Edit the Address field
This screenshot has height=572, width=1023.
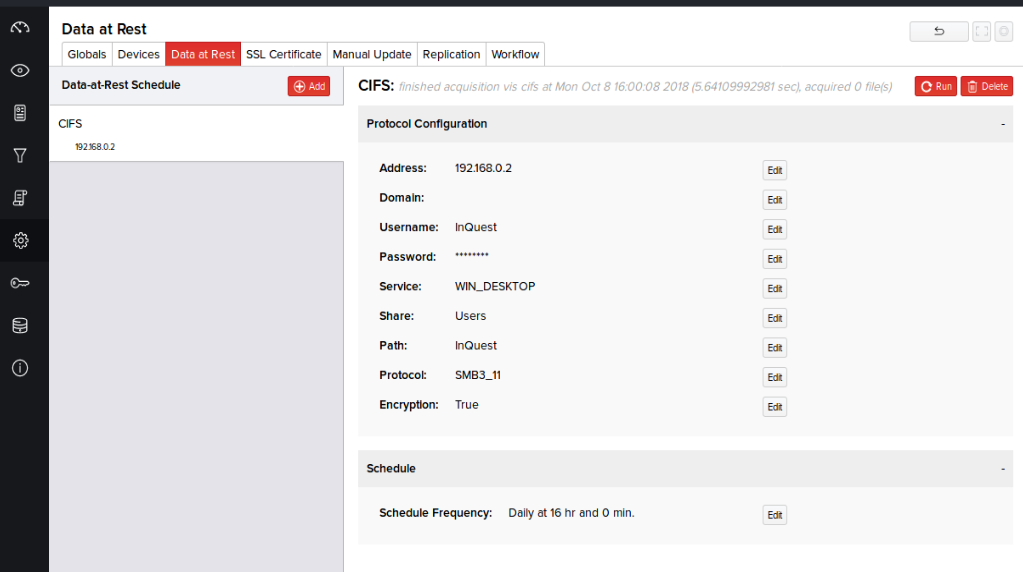(x=774, y=170)
